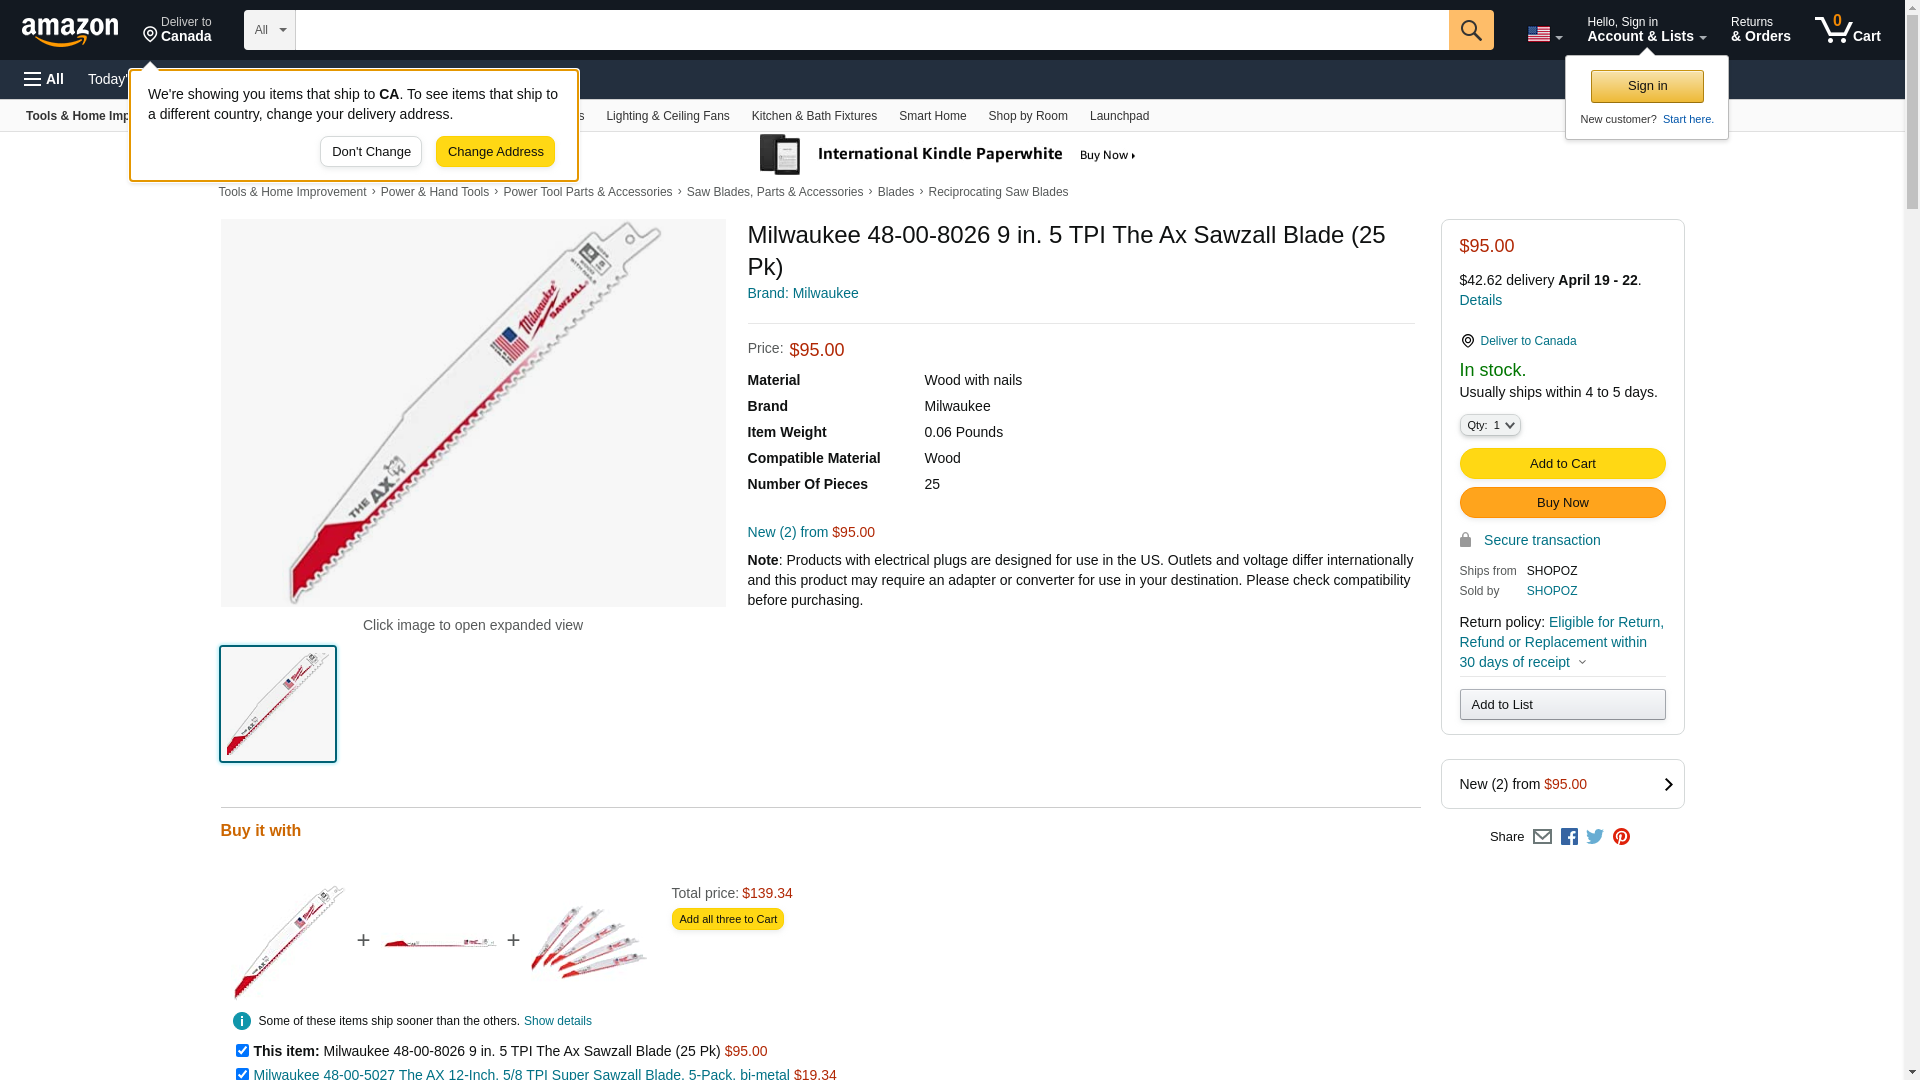Click the search magnifier button
Image resolution: width=1920 pixels, height=1080 pixels.
click(1470, 30)
